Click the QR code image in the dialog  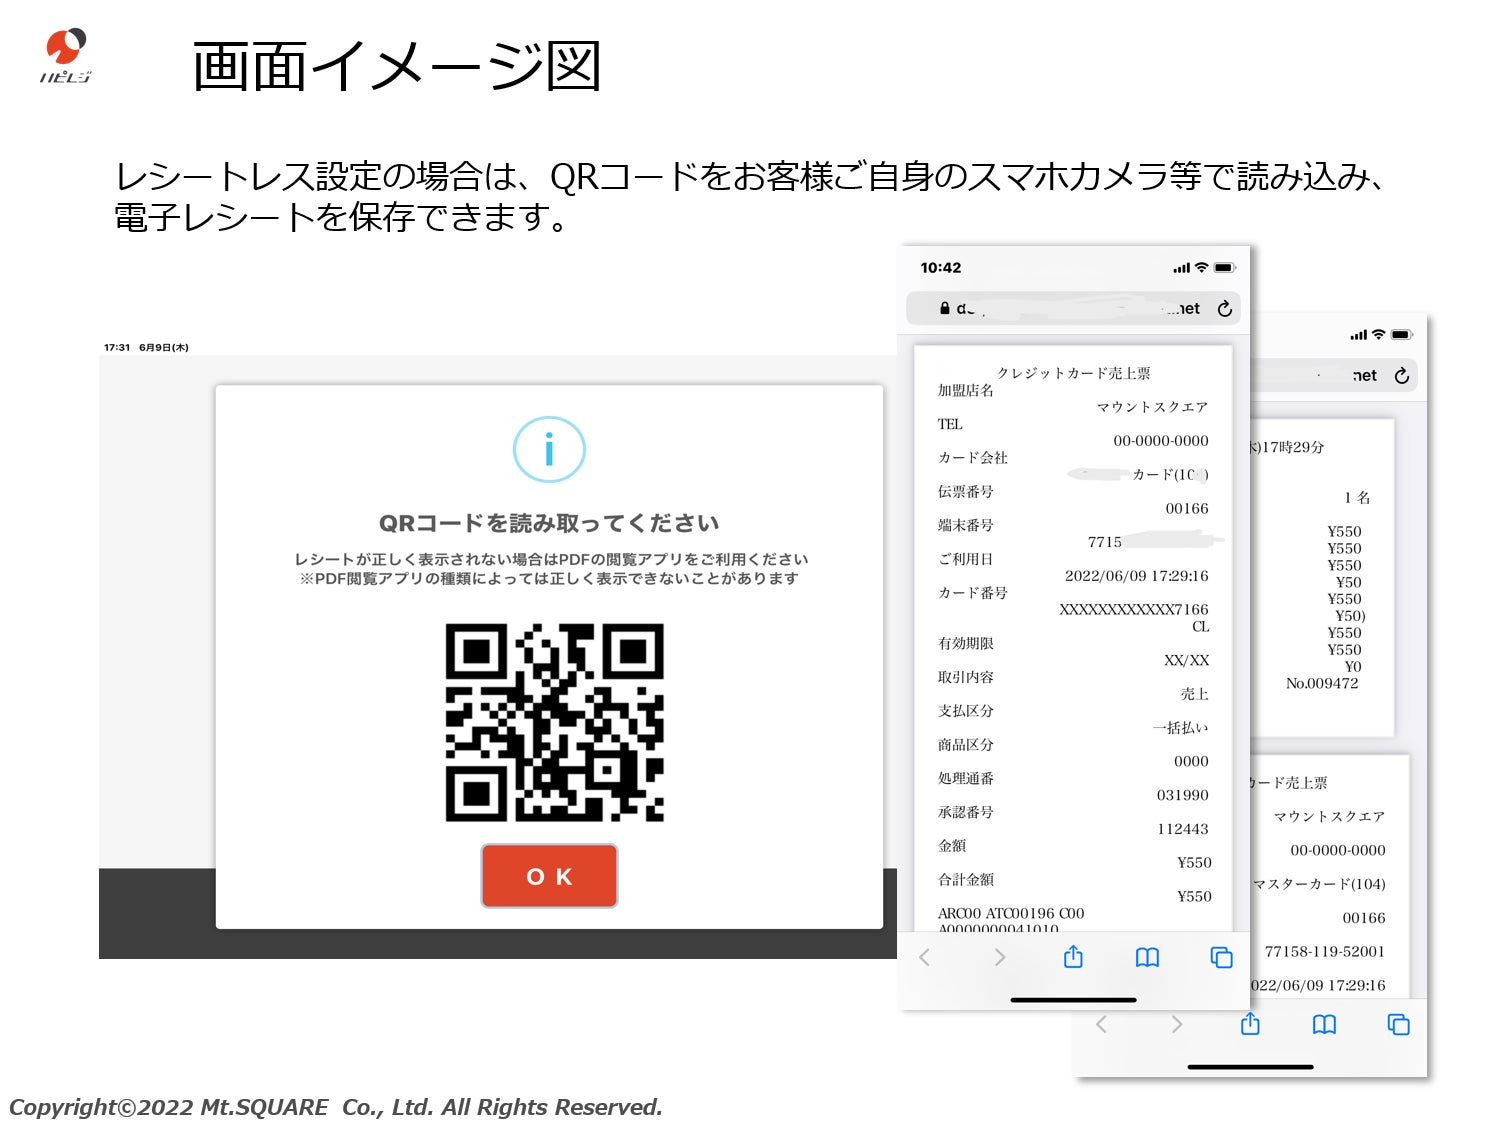click(x=554, y=722)
